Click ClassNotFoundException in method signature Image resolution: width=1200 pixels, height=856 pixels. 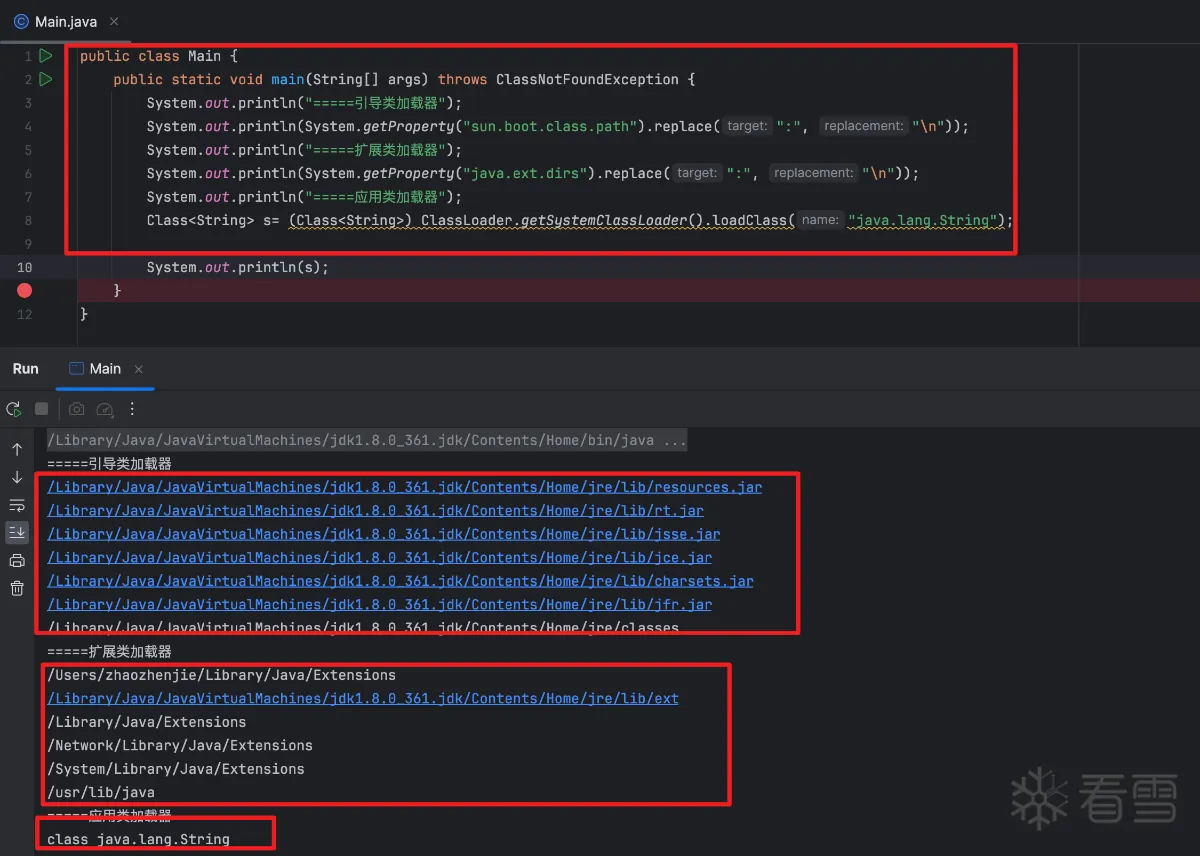[586, 79]
